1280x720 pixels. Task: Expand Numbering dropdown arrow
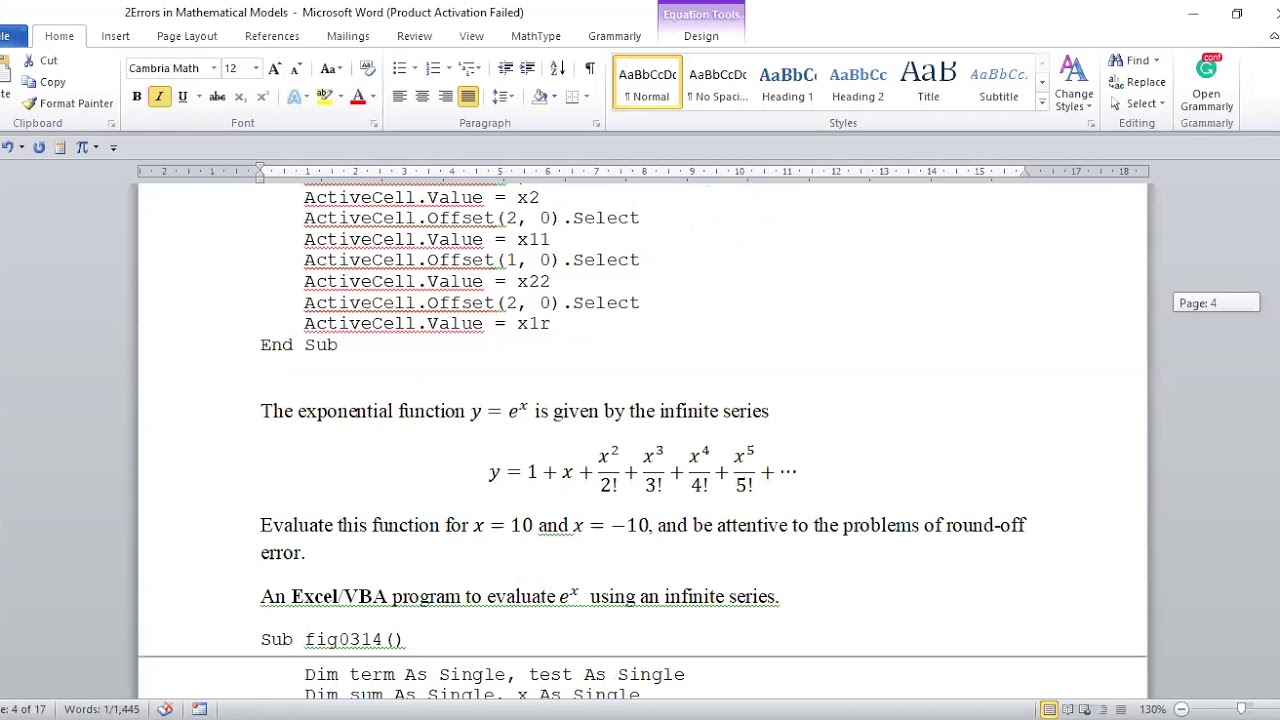pyautogui.click(x=449, y=69)
